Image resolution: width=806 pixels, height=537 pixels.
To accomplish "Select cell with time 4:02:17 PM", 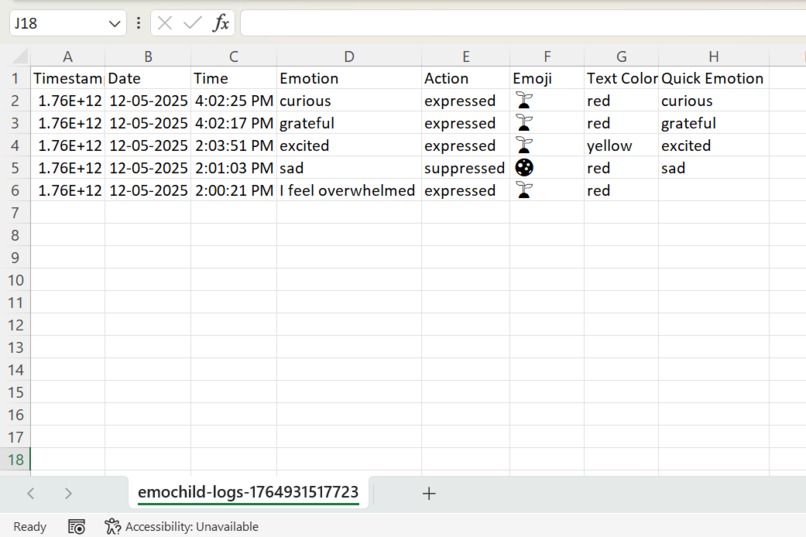I will (x=233, y=123).
